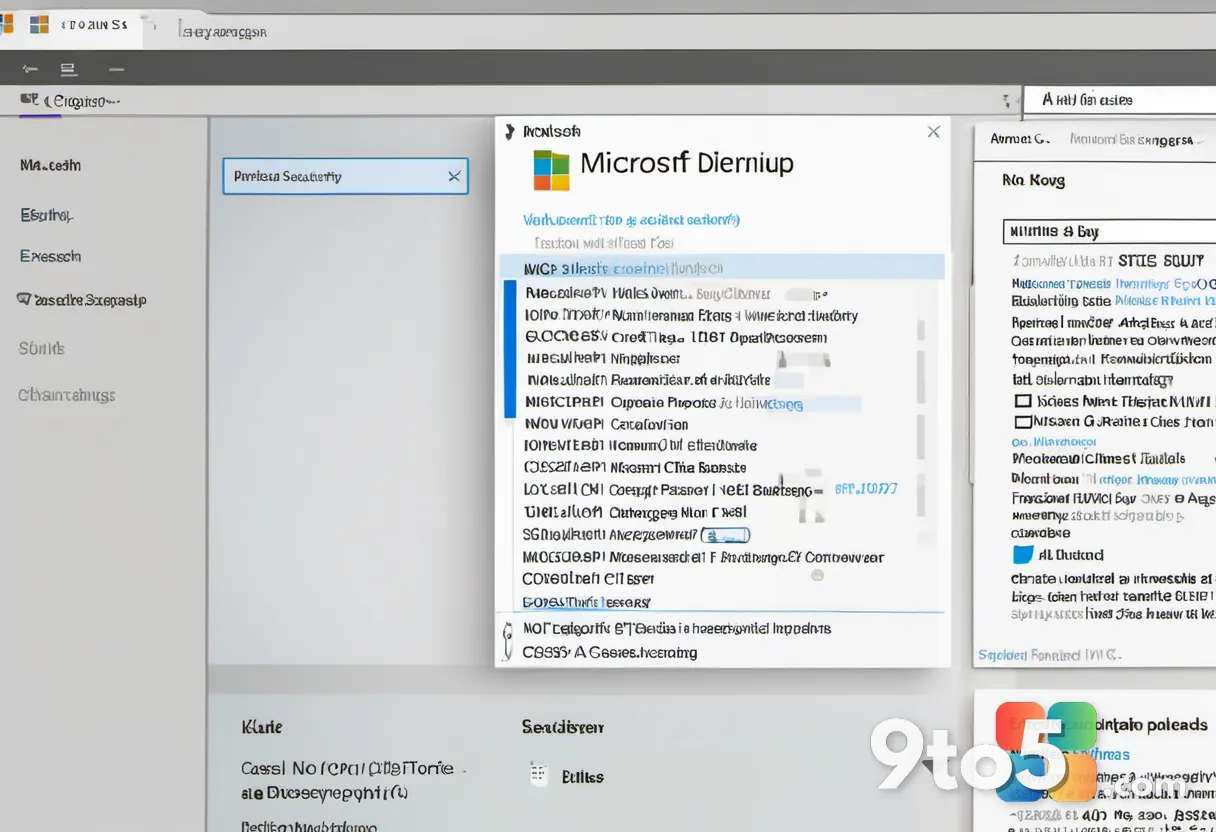Select sidebar item with the speech-bubble icon

[82, 299]
